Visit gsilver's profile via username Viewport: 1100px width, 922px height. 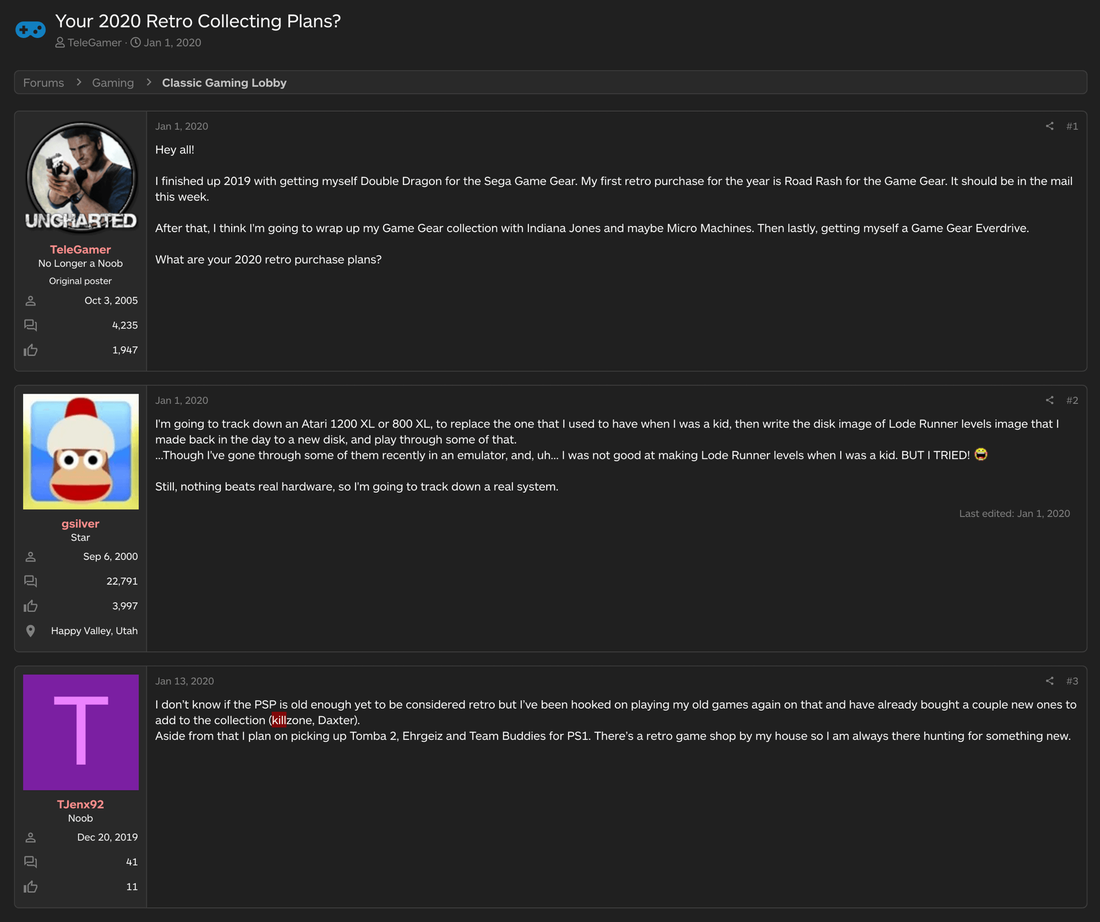click(80, 524)
